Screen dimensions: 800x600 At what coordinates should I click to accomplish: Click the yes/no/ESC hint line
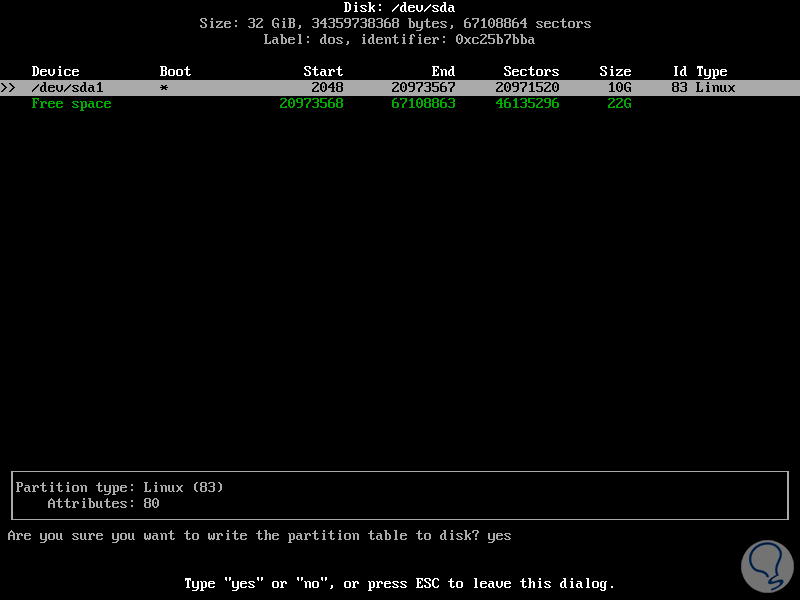click(399, 584)
